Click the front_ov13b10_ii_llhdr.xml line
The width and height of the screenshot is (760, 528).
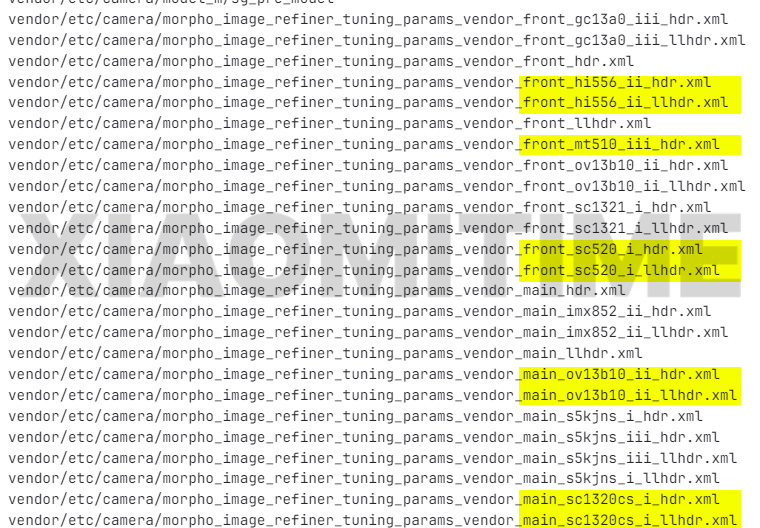[377, 186]
